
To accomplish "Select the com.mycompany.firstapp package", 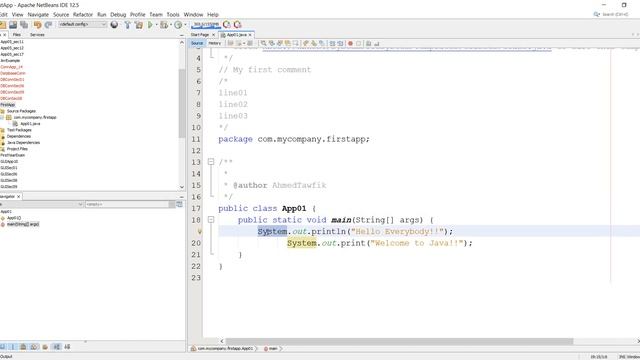I will click(35, 117).
